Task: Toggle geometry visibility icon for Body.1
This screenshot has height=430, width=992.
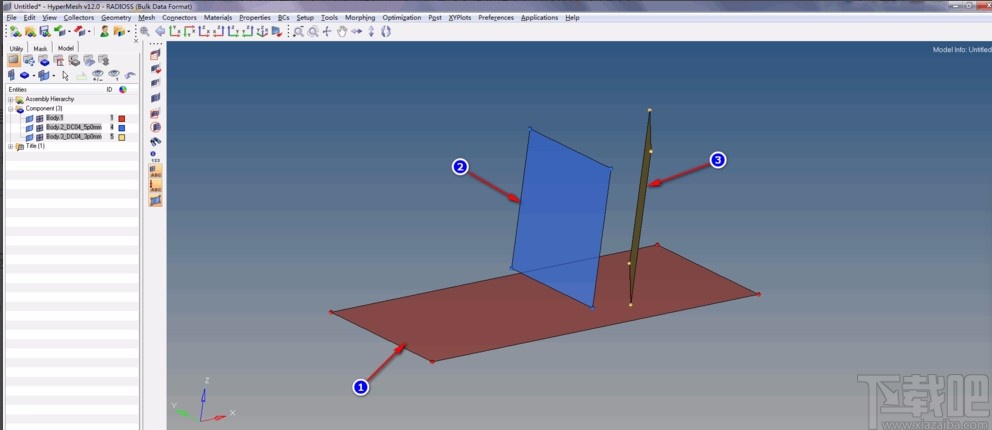Action: pyautogui.click(x=30, y=118)
